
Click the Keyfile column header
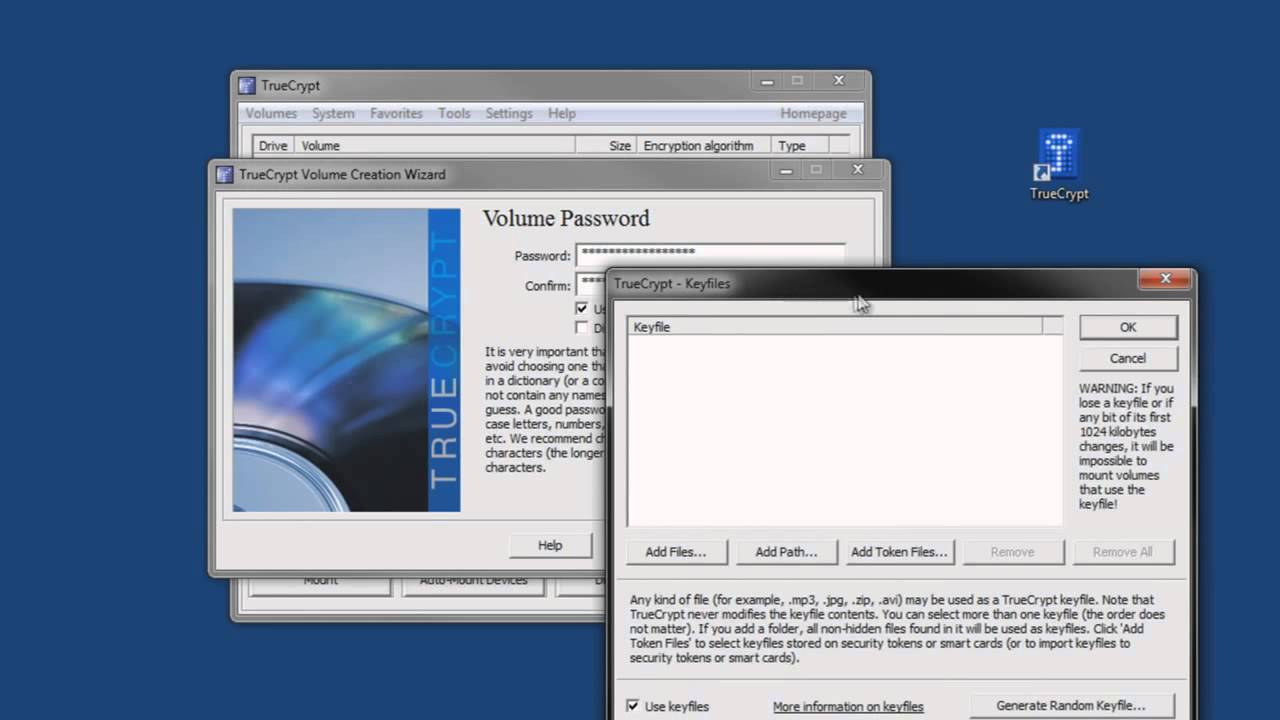[x=835, y=327]
